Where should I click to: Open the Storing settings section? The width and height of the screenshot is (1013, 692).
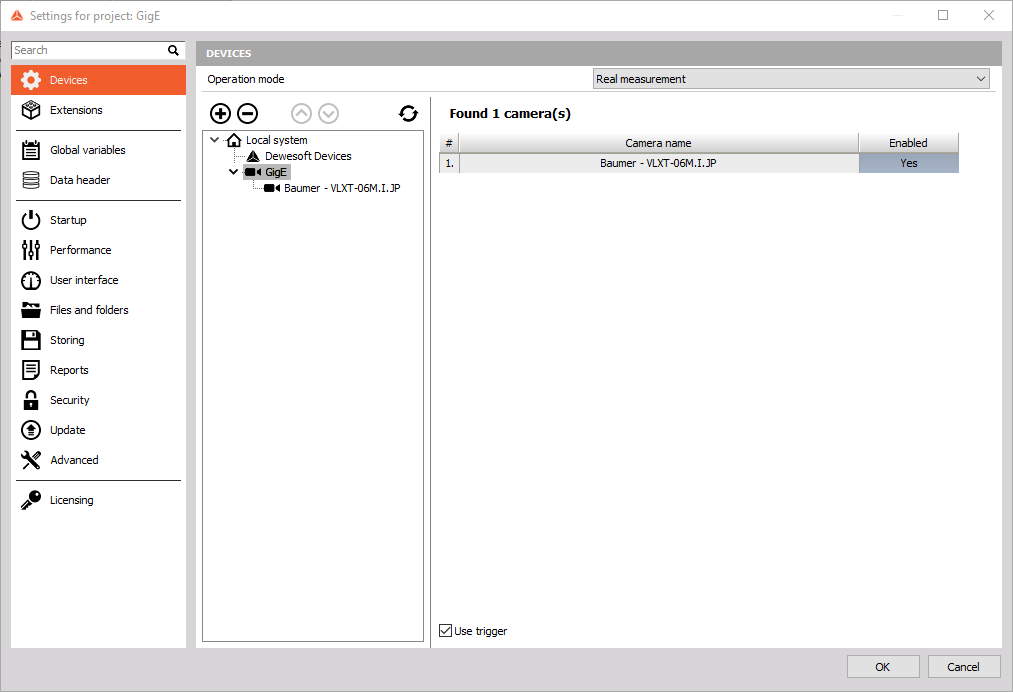click(x=98, y=340)
